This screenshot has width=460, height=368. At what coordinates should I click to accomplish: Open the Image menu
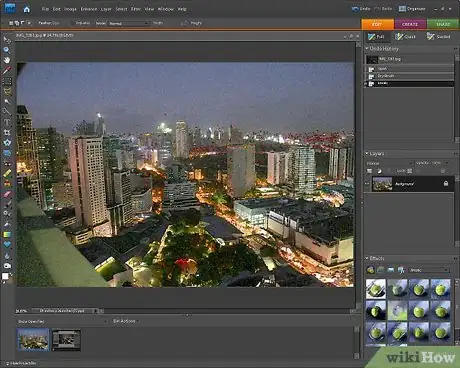(x=70, y=9)
